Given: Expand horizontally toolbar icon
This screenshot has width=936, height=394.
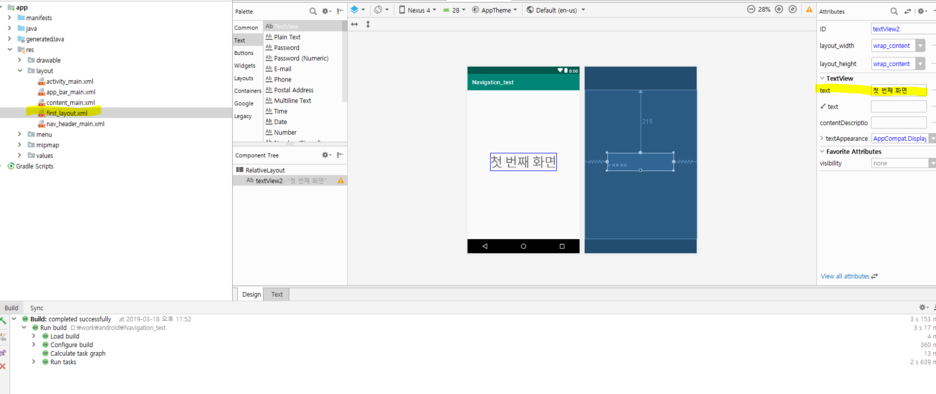Looking at the screenshot, I should tap(355, 24).
